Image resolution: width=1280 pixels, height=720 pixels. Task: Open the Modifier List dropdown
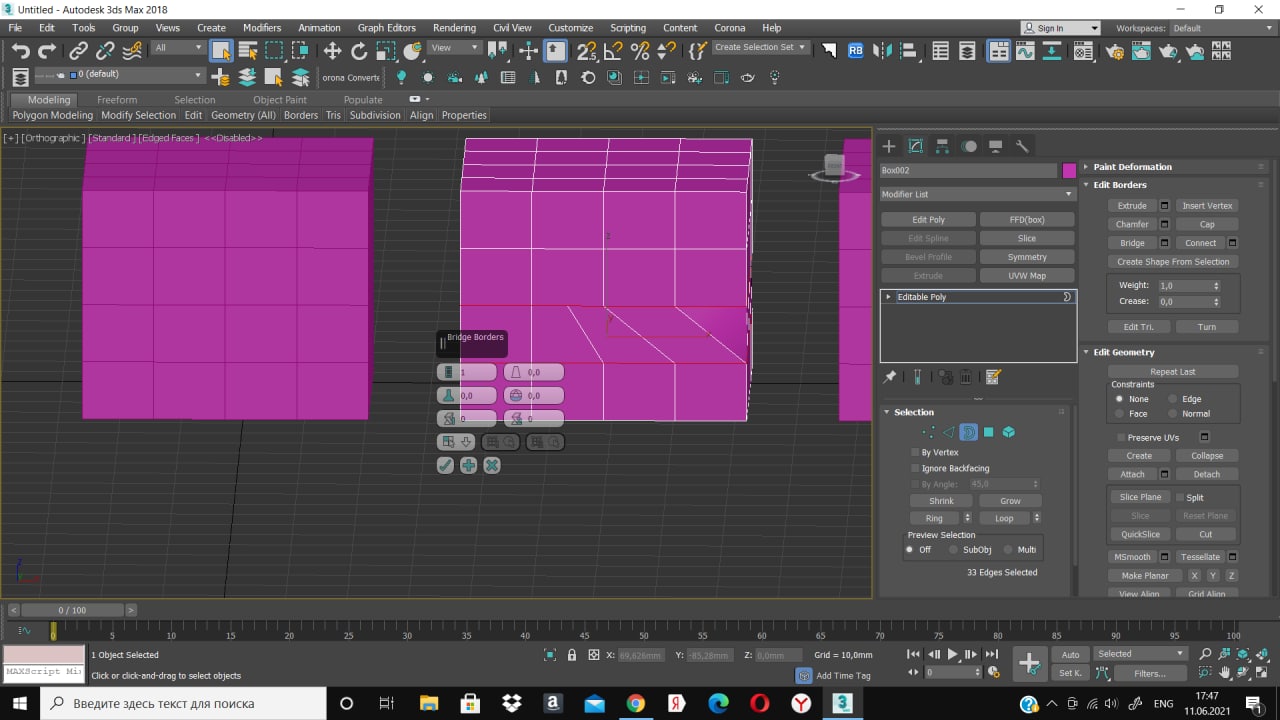pyautogui.click(x=977, y=194)
